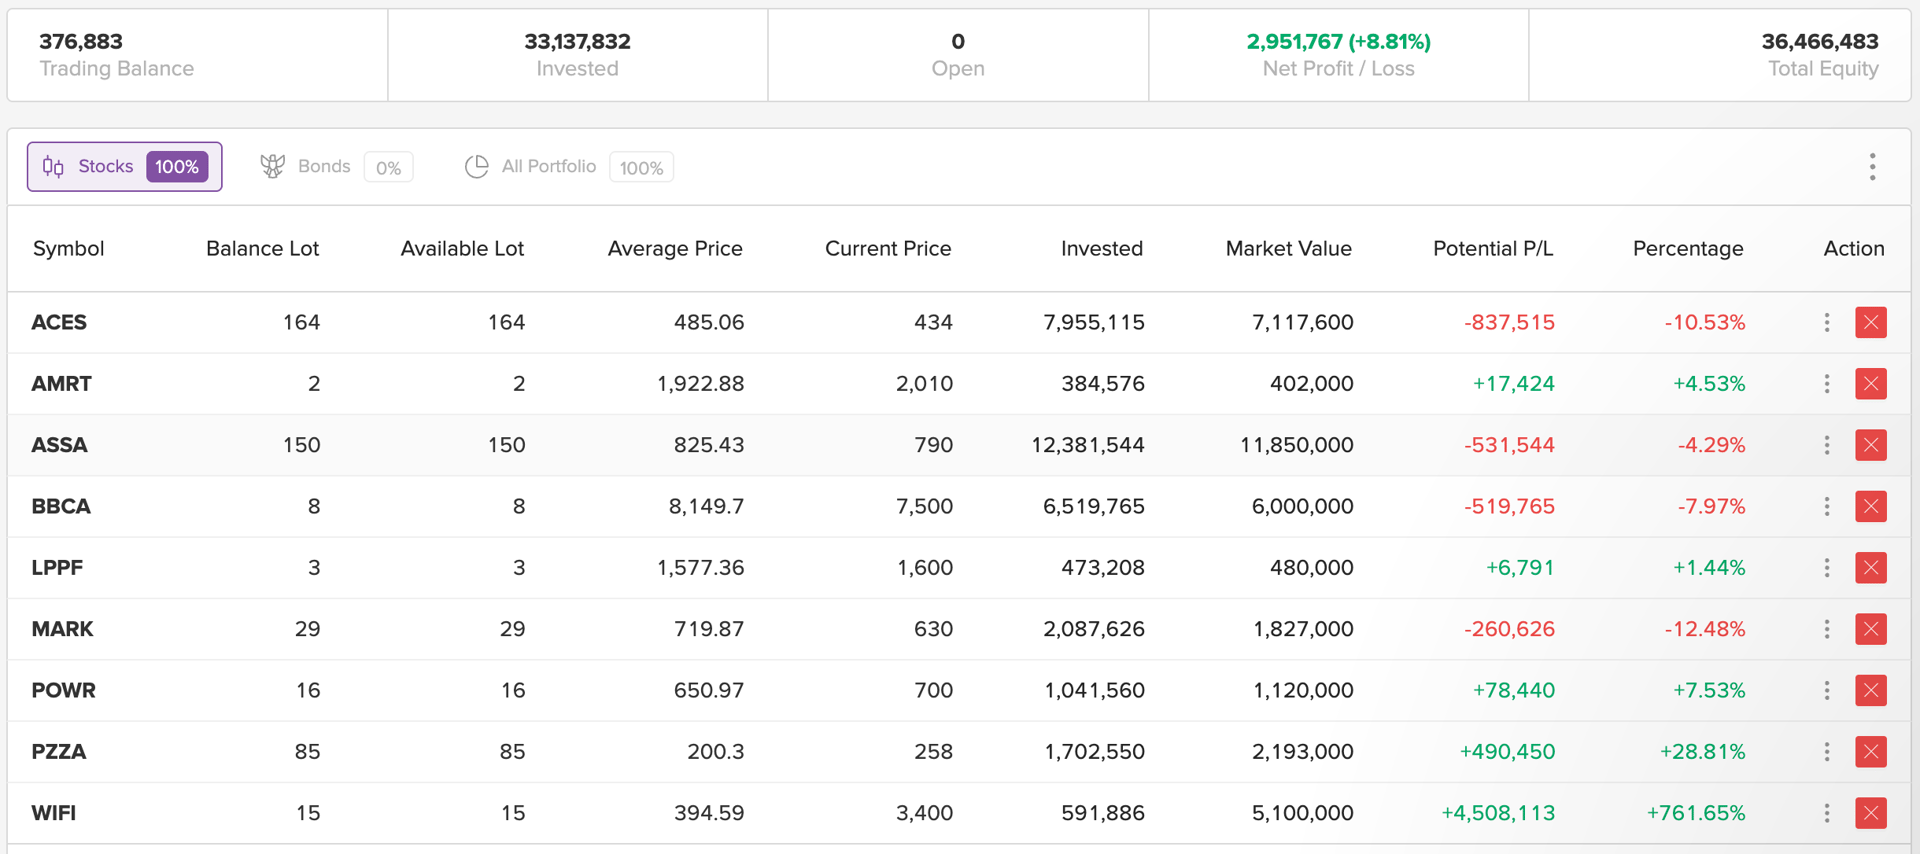Image resolution: width=1920 pixels, height=854 pixels.
Task: Close the PZZA position with red X
Action: 1870,752
